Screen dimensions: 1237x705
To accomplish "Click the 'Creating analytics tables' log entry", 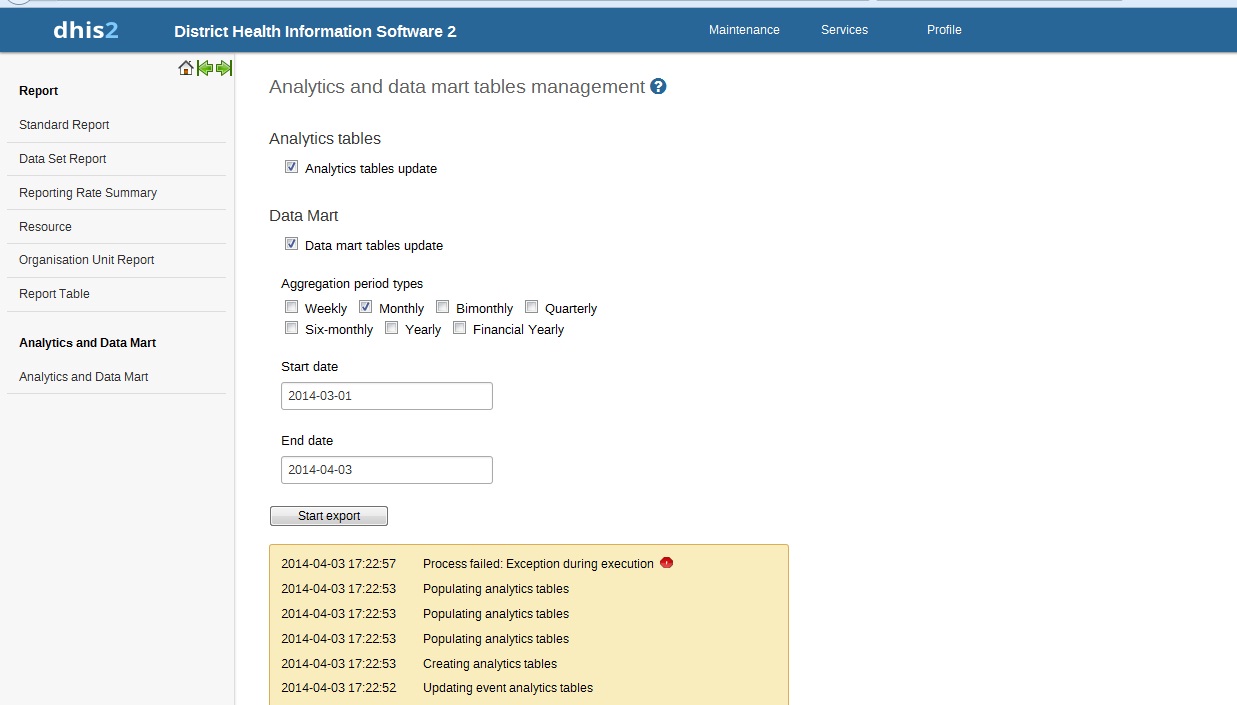I will [490, 664].
